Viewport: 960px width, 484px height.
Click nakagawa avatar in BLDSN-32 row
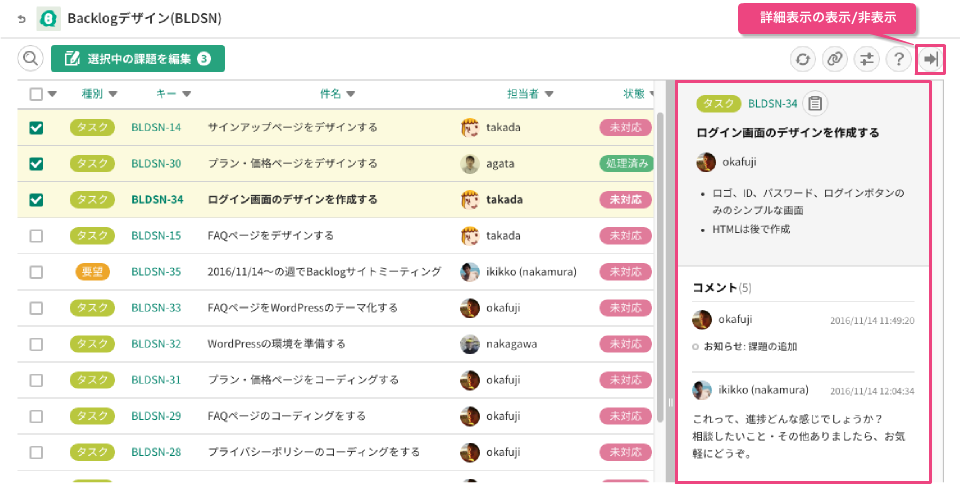pos(470,344)
